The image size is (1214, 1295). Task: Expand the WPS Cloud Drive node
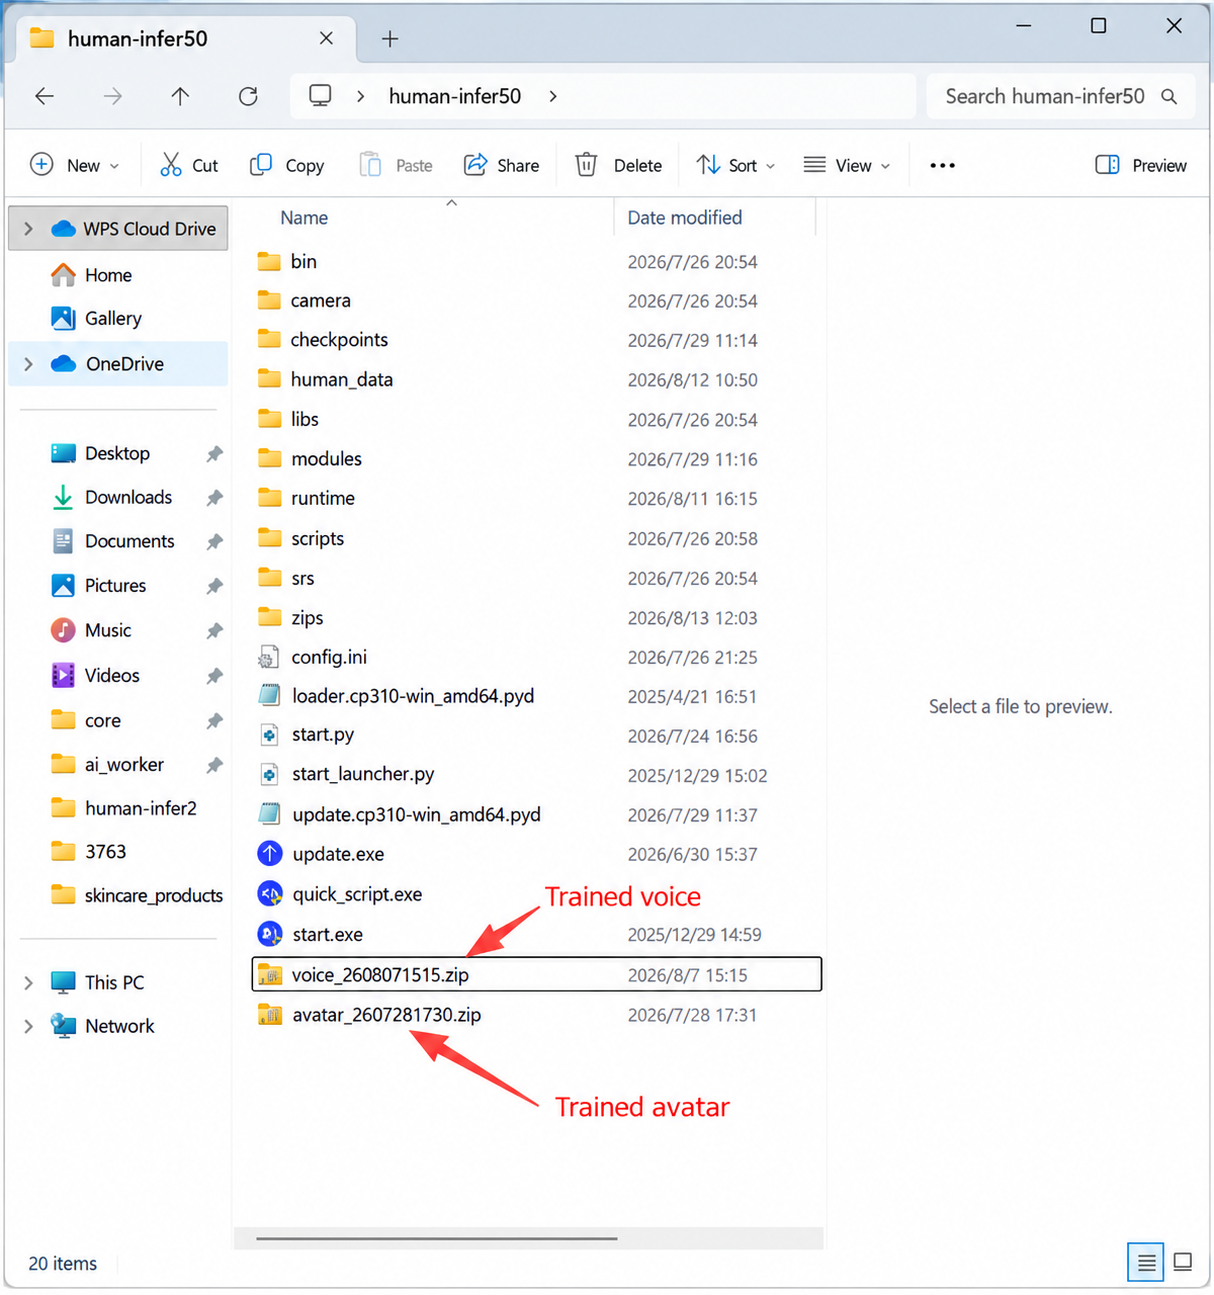click(28, 229)
